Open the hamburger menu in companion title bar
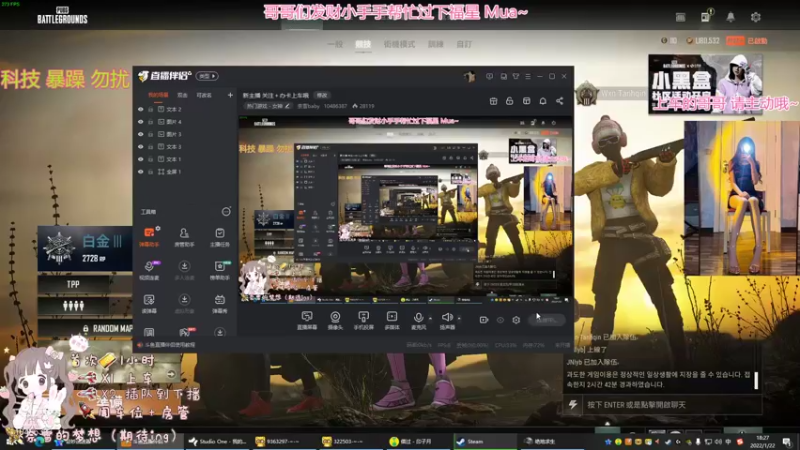Screen dimensions: 800x450 pyautogui.click(x=528, y=76)
